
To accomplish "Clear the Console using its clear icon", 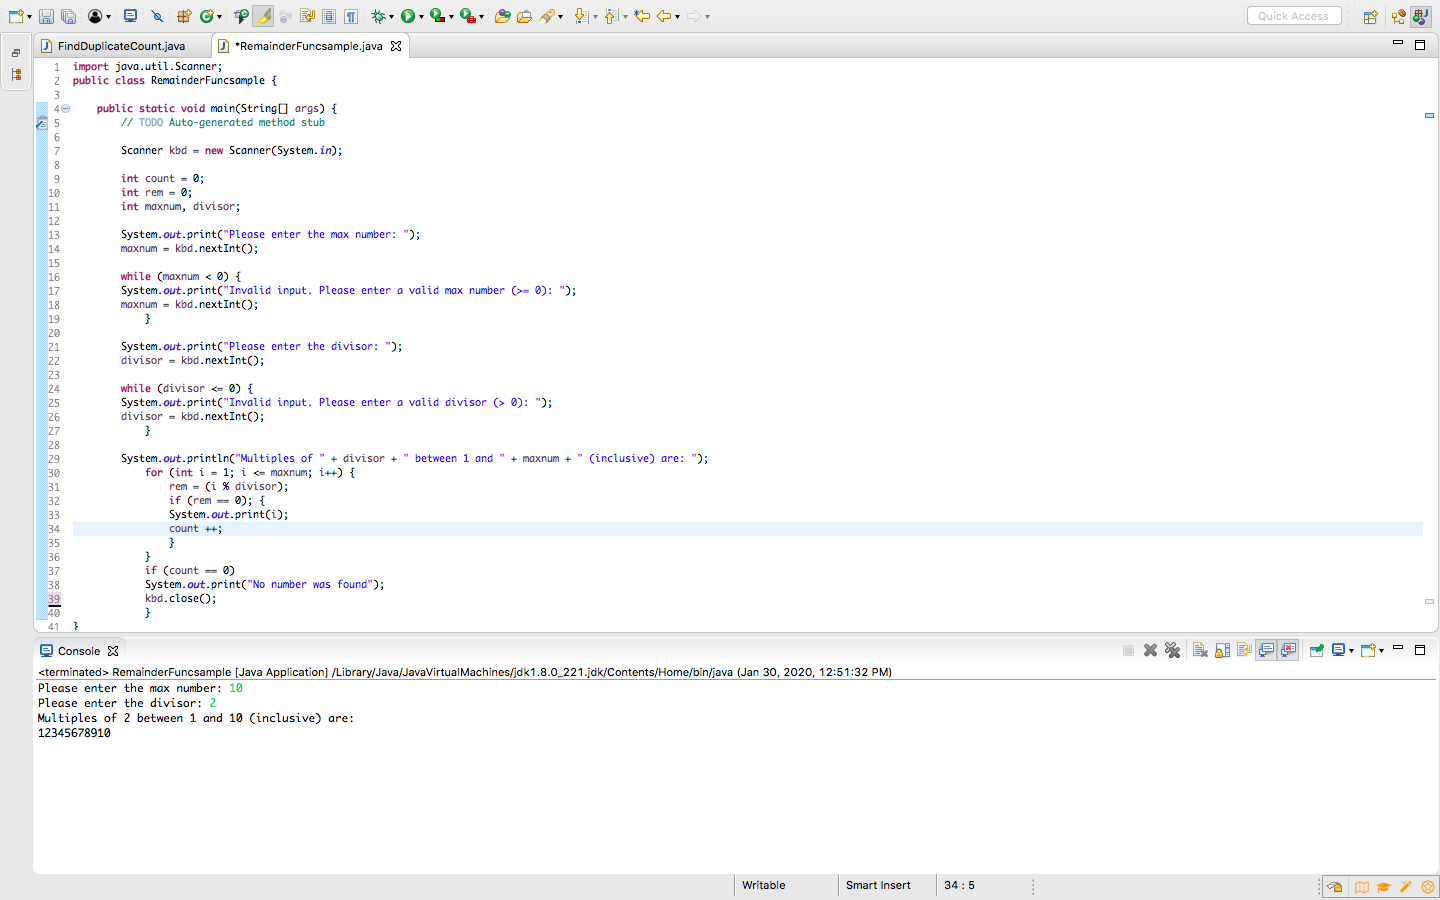I will coord(1199,650).
